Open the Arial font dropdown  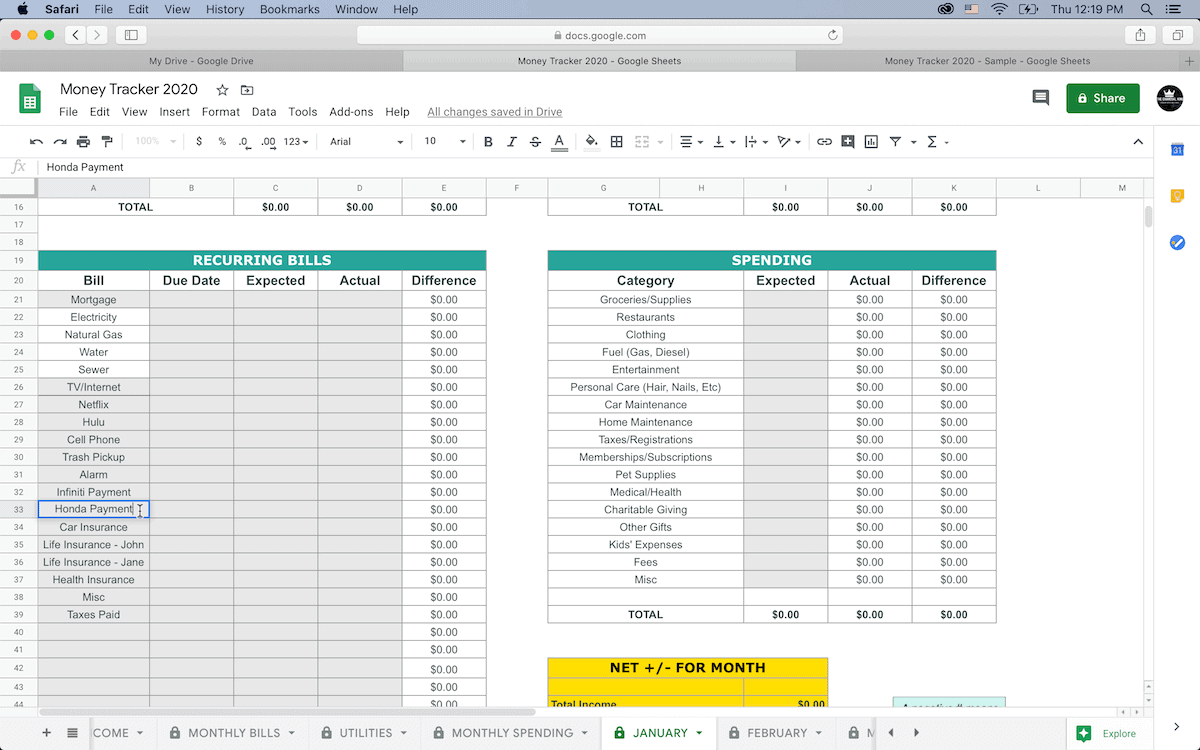pos(367,142)
